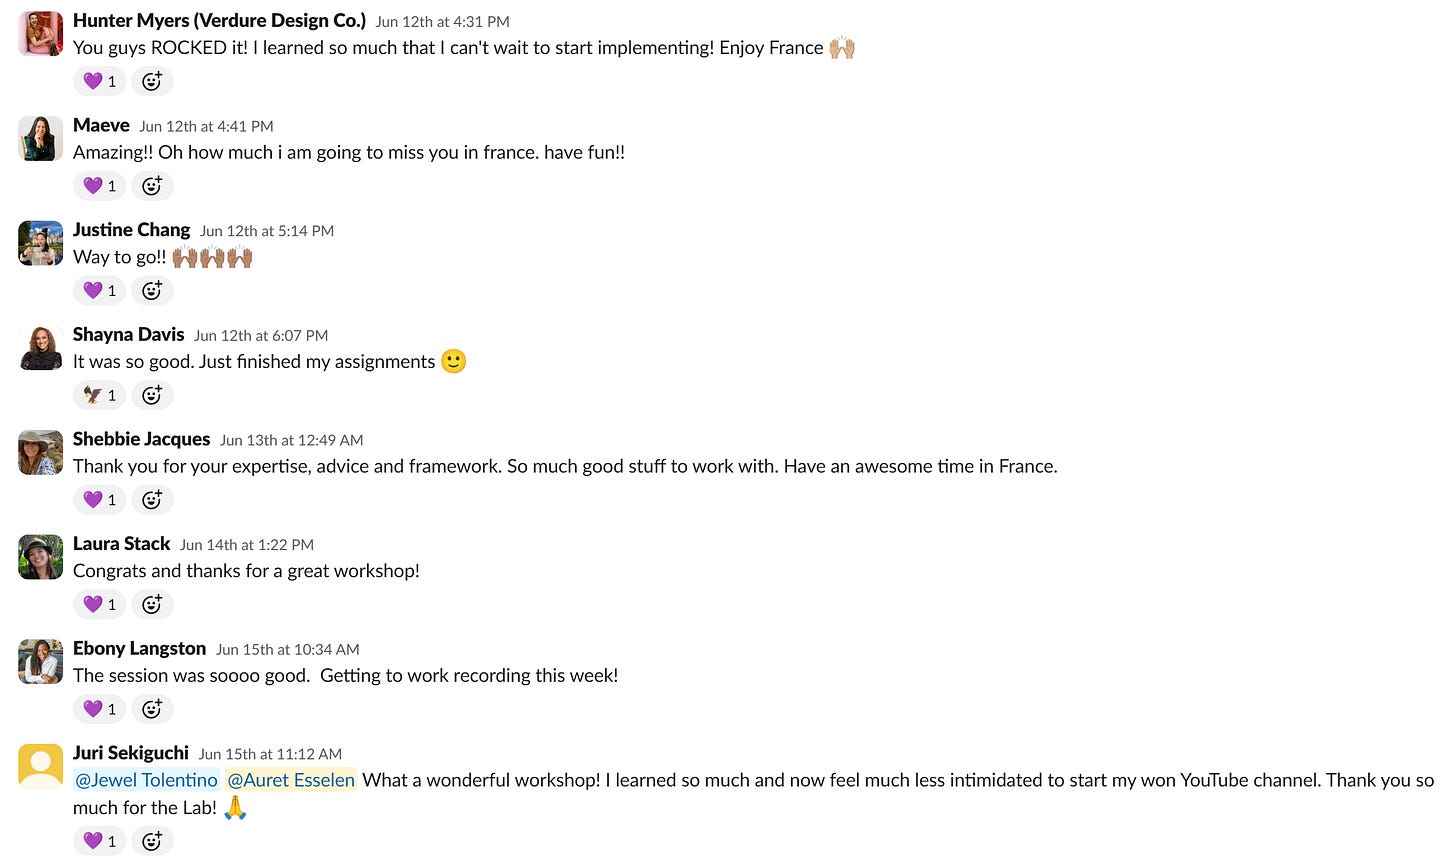This screenshot has height=866, width=1456.
Task: Toggle purple heart reaction on Hunter Myers' message
Action: [99, 81]
